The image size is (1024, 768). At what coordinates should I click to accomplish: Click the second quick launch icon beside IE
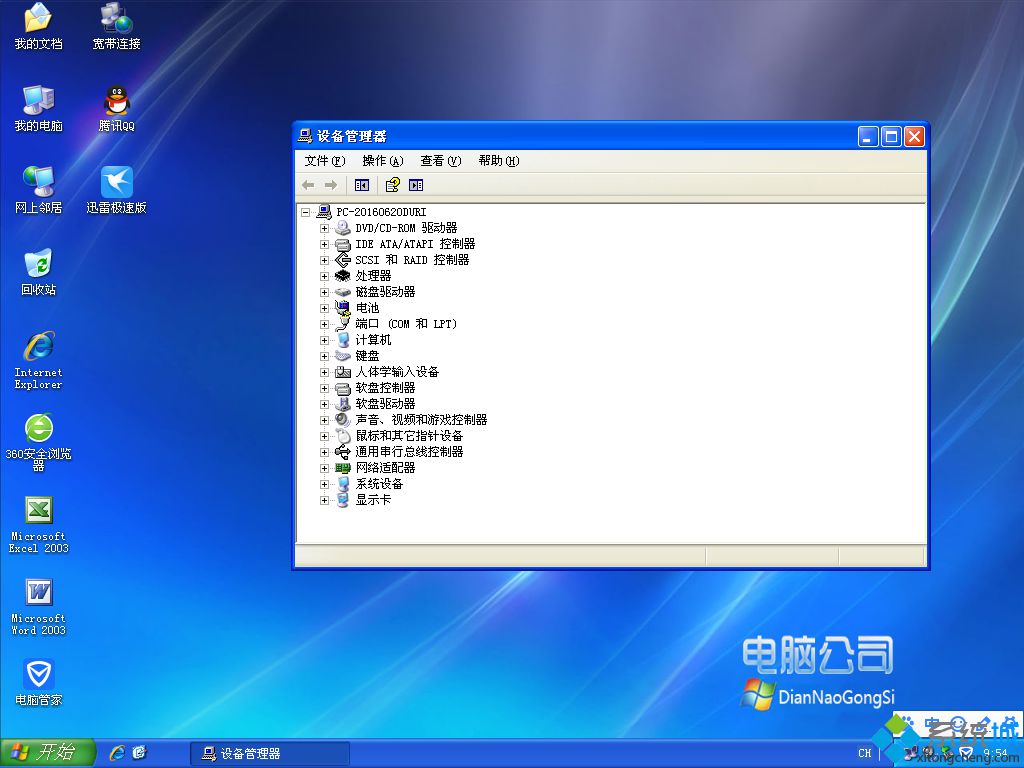pos(140,753)
